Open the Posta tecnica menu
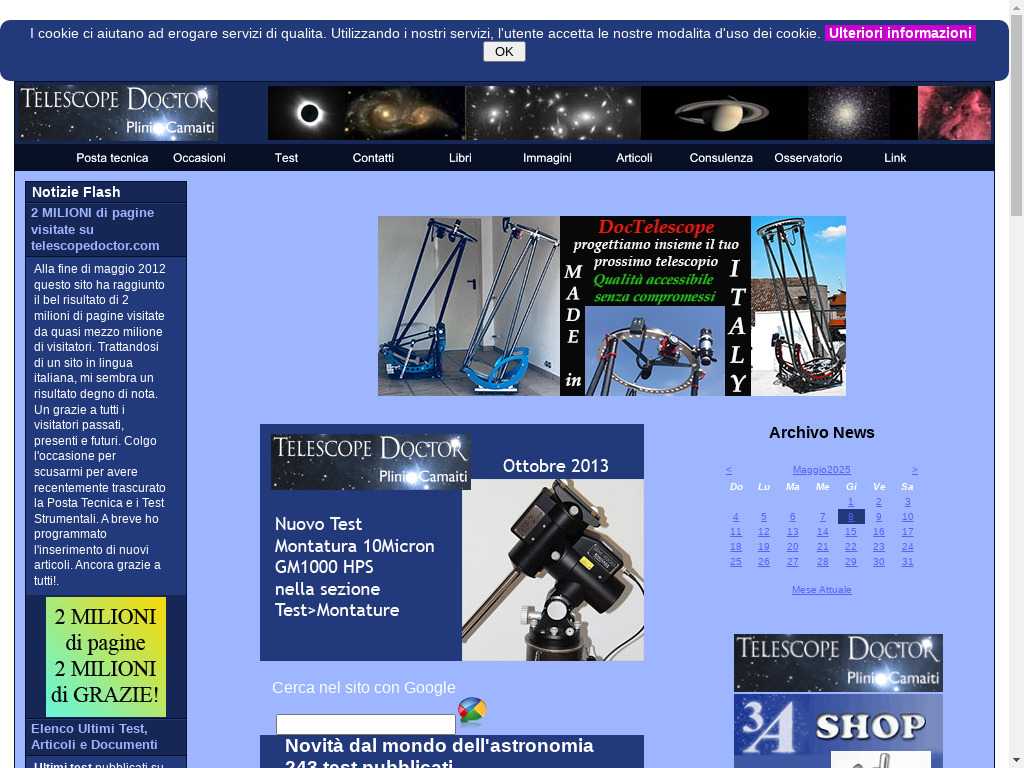This screenshot has width=1024, height=768. pyautogui.click(x=112, y=158)
